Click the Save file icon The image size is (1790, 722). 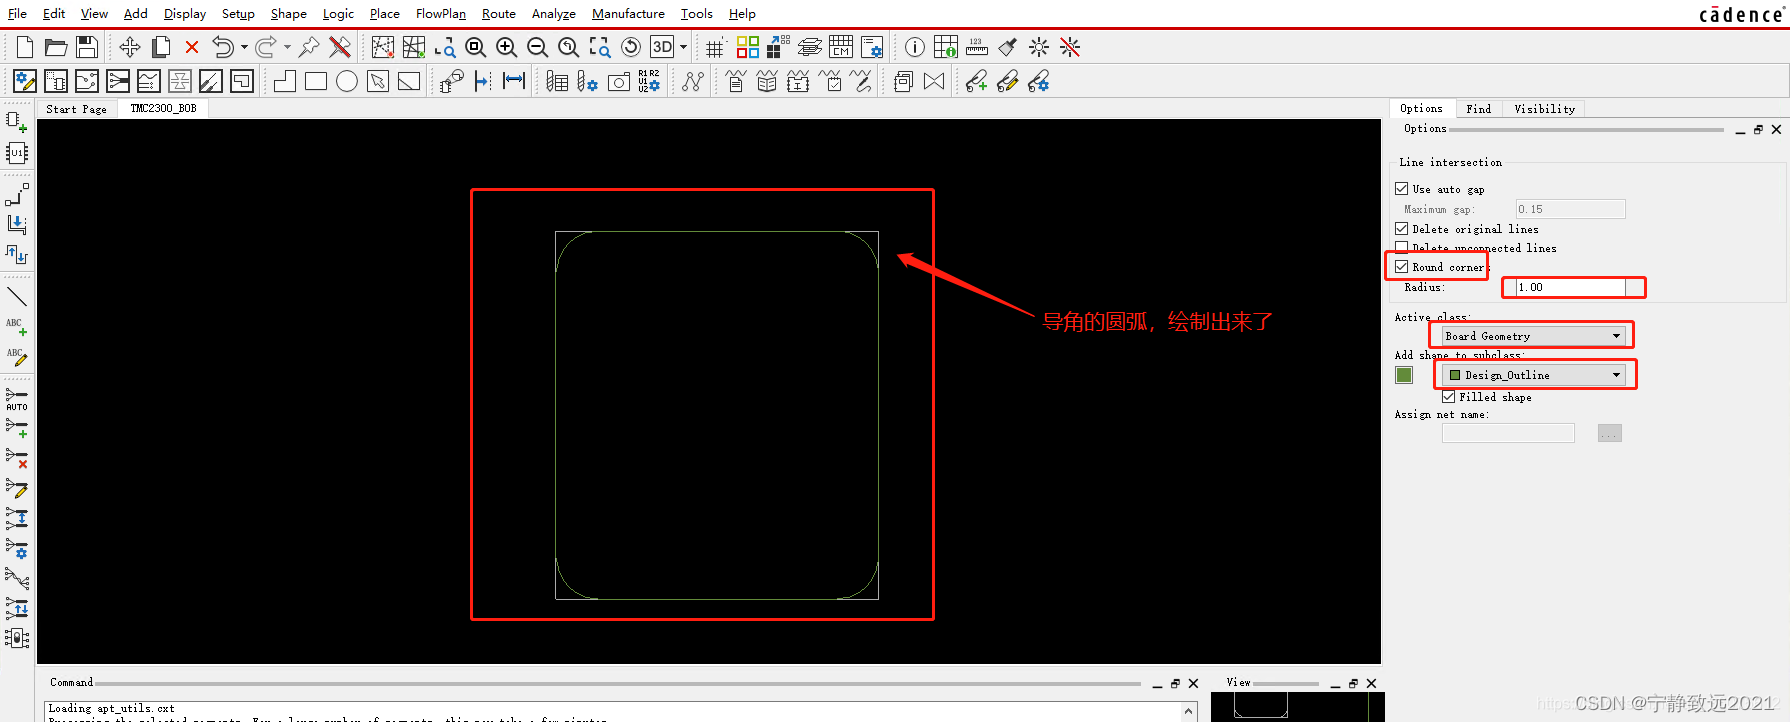coord(87,47)
